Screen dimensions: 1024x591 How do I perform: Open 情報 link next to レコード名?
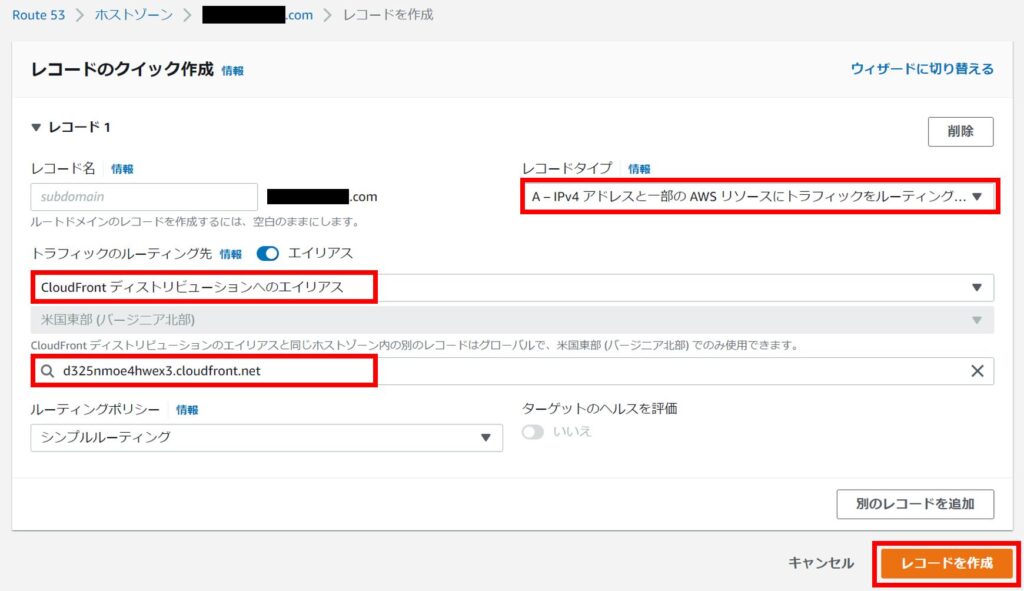(122, 169)
